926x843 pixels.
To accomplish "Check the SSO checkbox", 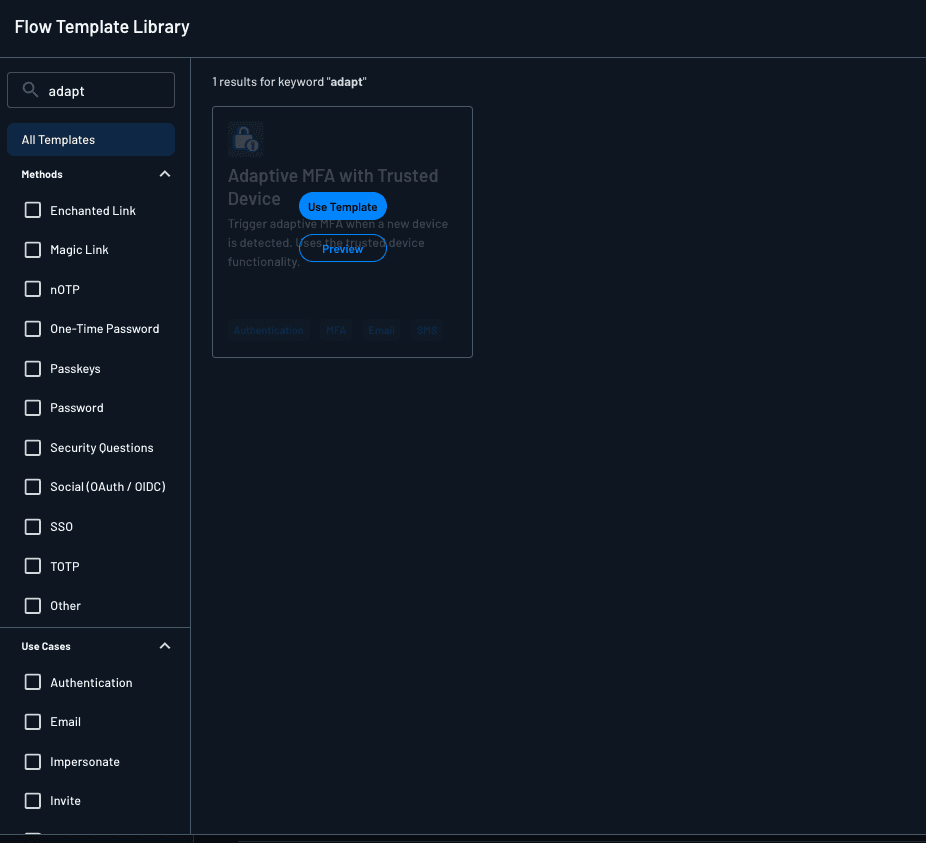I will pyautogui.click(x=33, y=526).
